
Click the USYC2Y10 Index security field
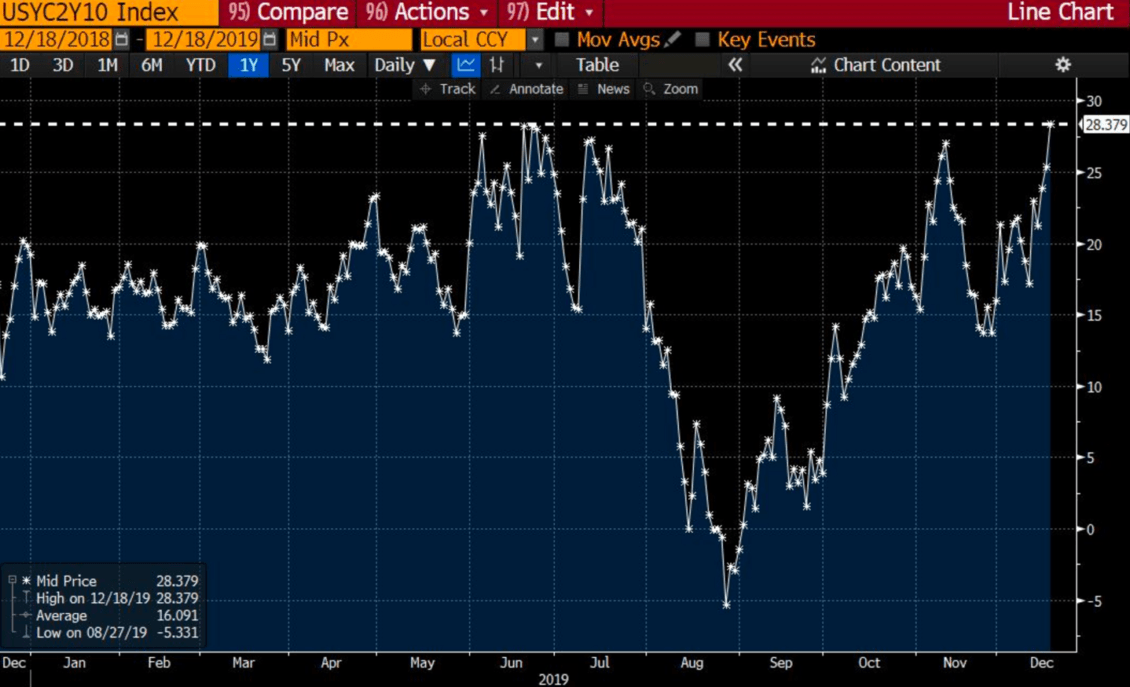pyautogui.click(x=108, y=12)
